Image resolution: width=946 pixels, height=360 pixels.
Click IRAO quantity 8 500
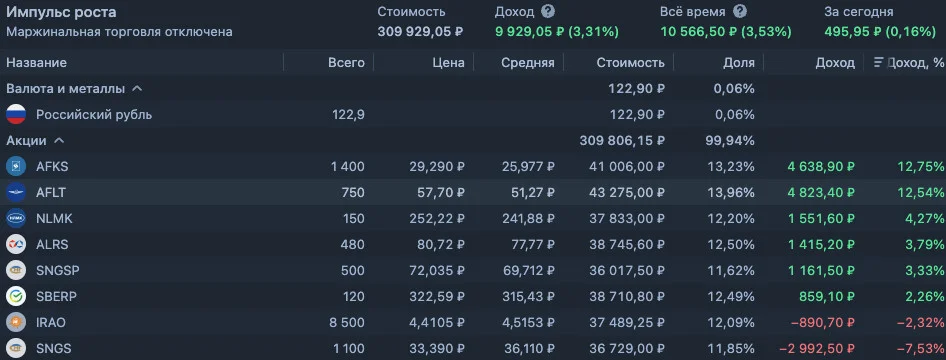coord(347,323)
